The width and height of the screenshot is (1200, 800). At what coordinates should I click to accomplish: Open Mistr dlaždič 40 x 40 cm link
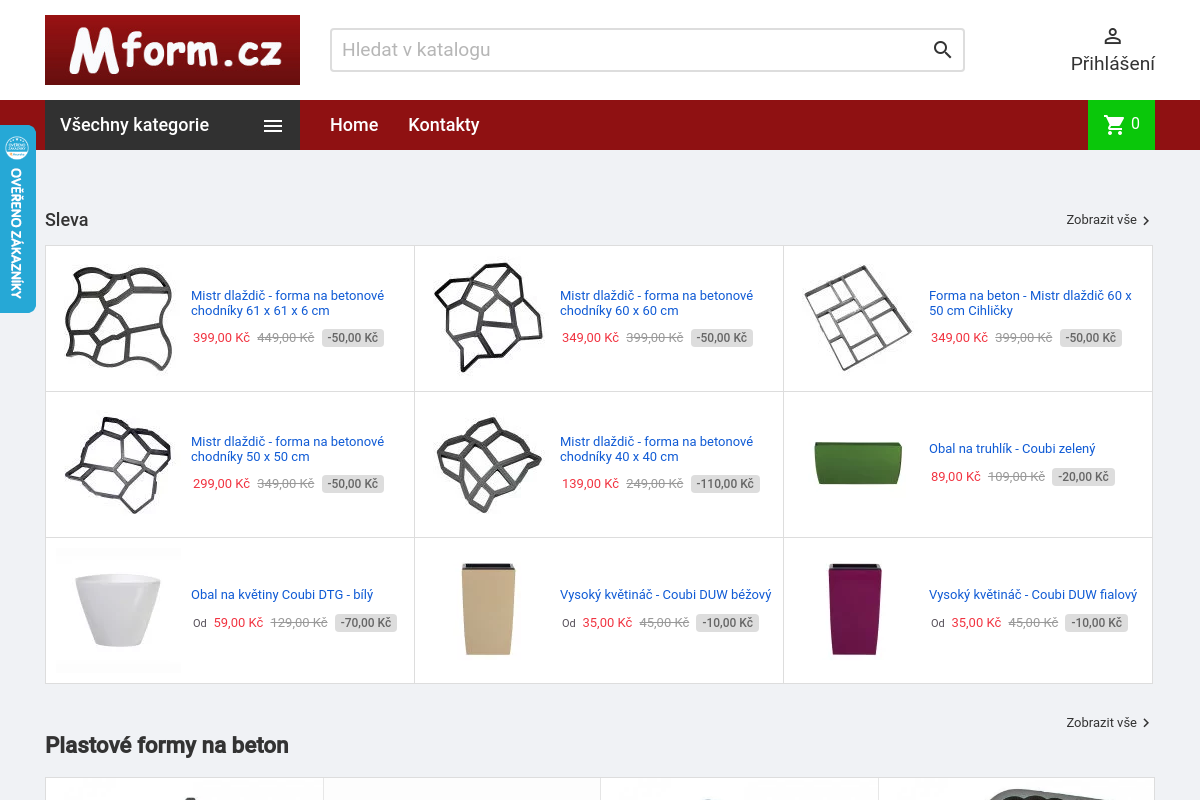point(656,449)
